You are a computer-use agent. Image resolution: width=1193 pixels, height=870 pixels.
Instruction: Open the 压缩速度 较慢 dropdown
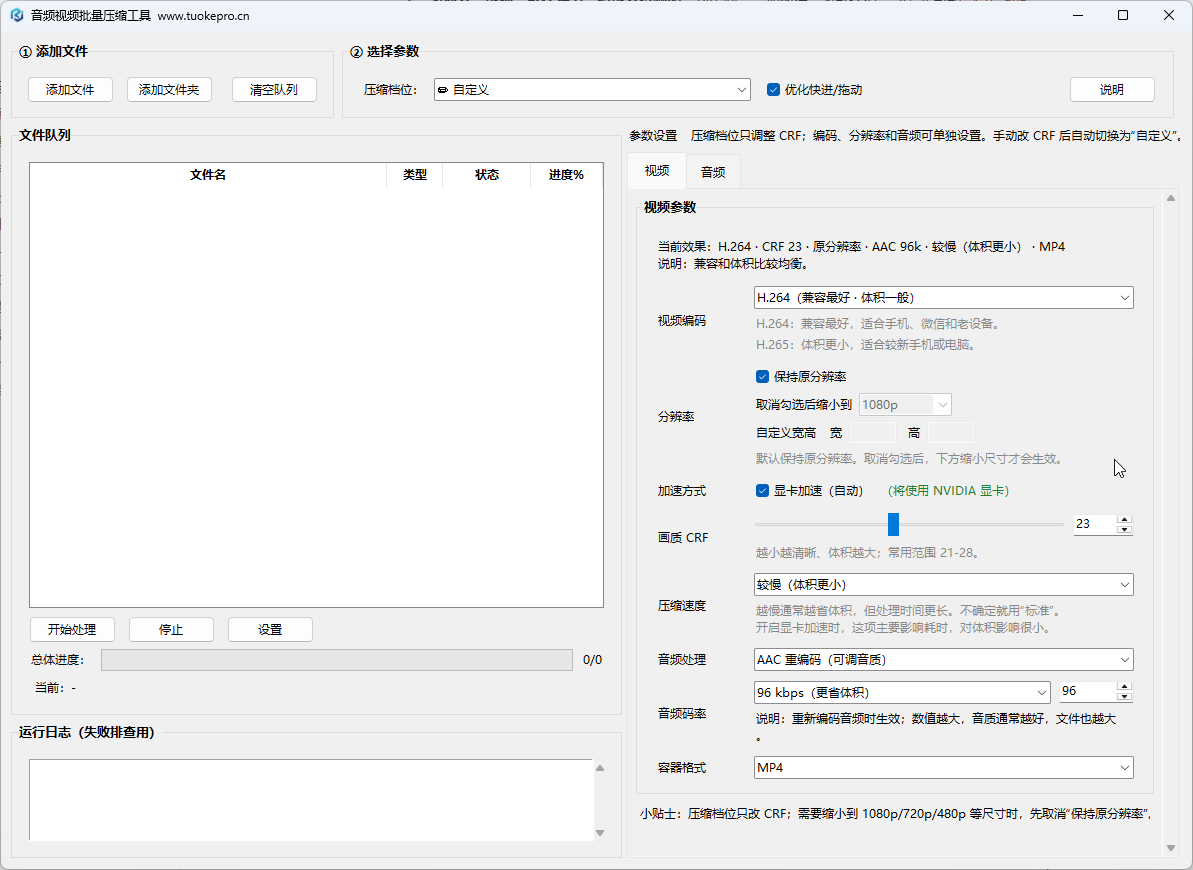tap(943, 585)
